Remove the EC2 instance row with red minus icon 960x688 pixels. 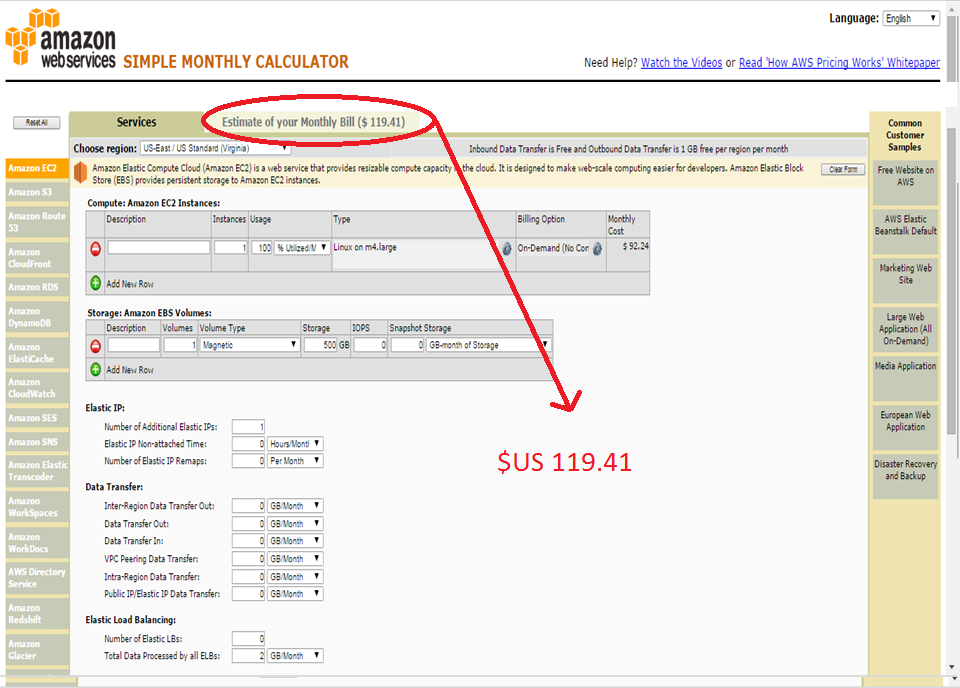coord(96,249)
